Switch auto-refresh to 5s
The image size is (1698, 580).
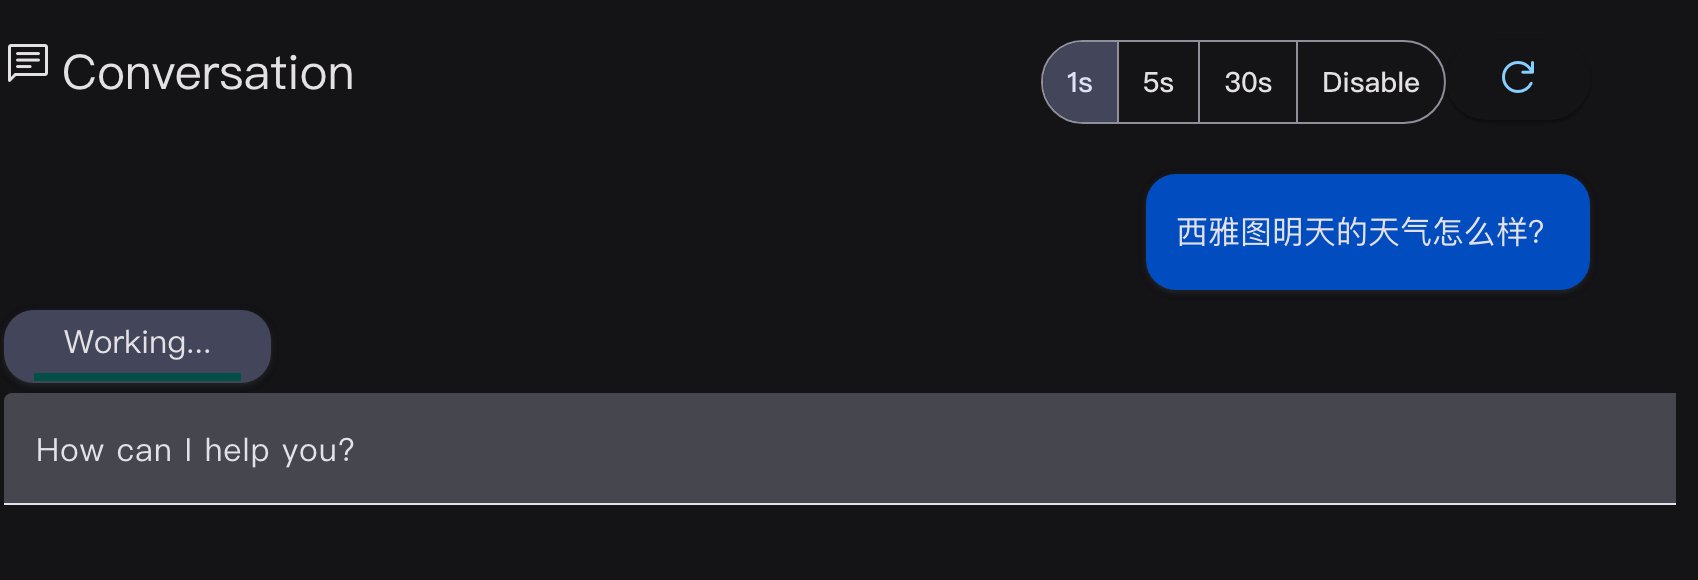point(1158,82)
